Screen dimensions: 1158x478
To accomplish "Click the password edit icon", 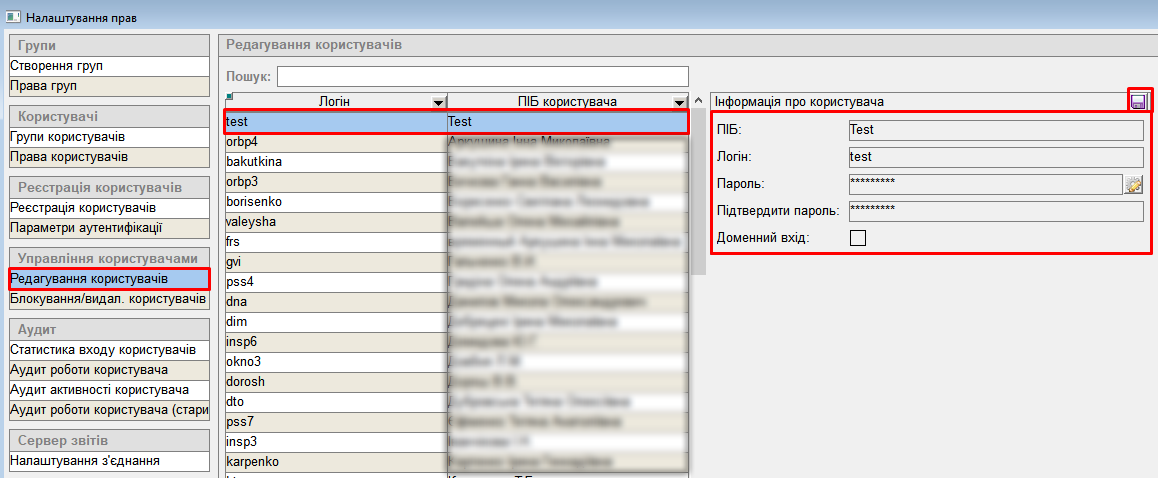I will pyautogui.click(x=1133, y=184).
